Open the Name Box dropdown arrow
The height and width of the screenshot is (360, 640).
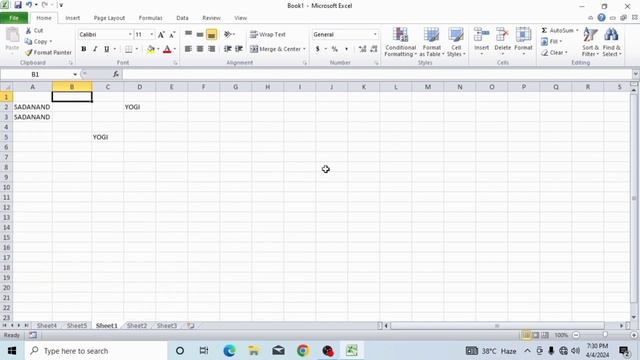tap(75, 74)
